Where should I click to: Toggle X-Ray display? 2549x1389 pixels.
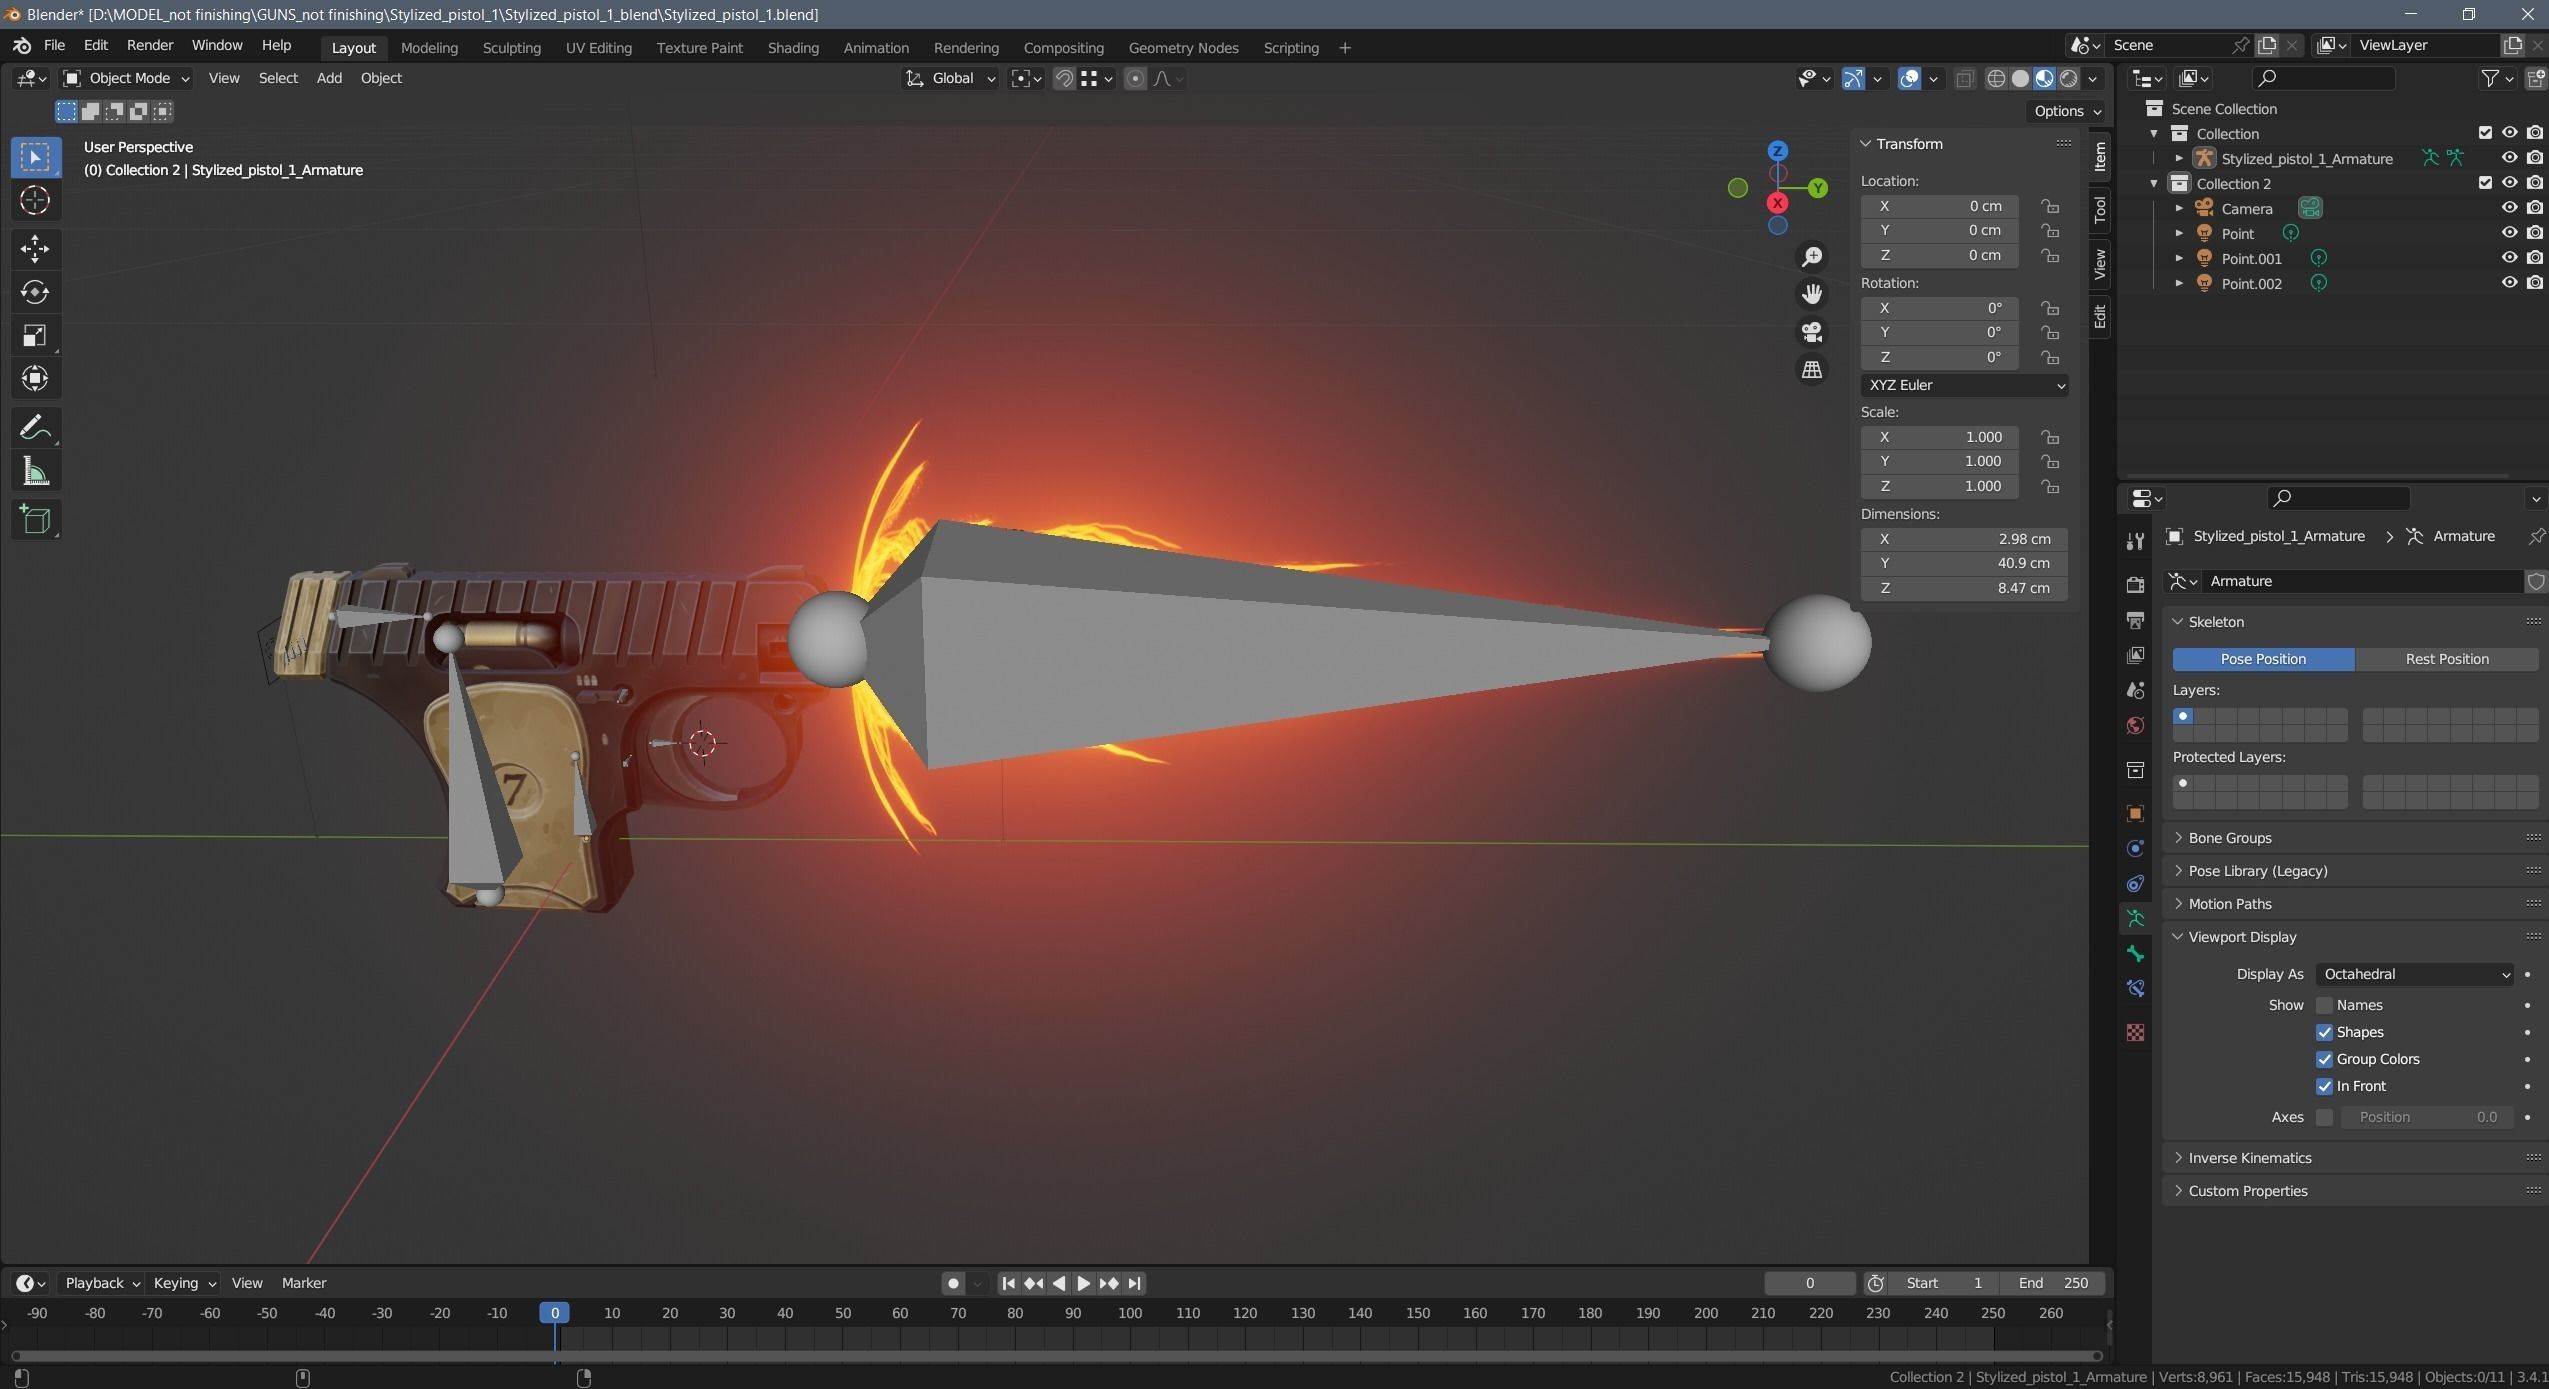pos(1965,78)
